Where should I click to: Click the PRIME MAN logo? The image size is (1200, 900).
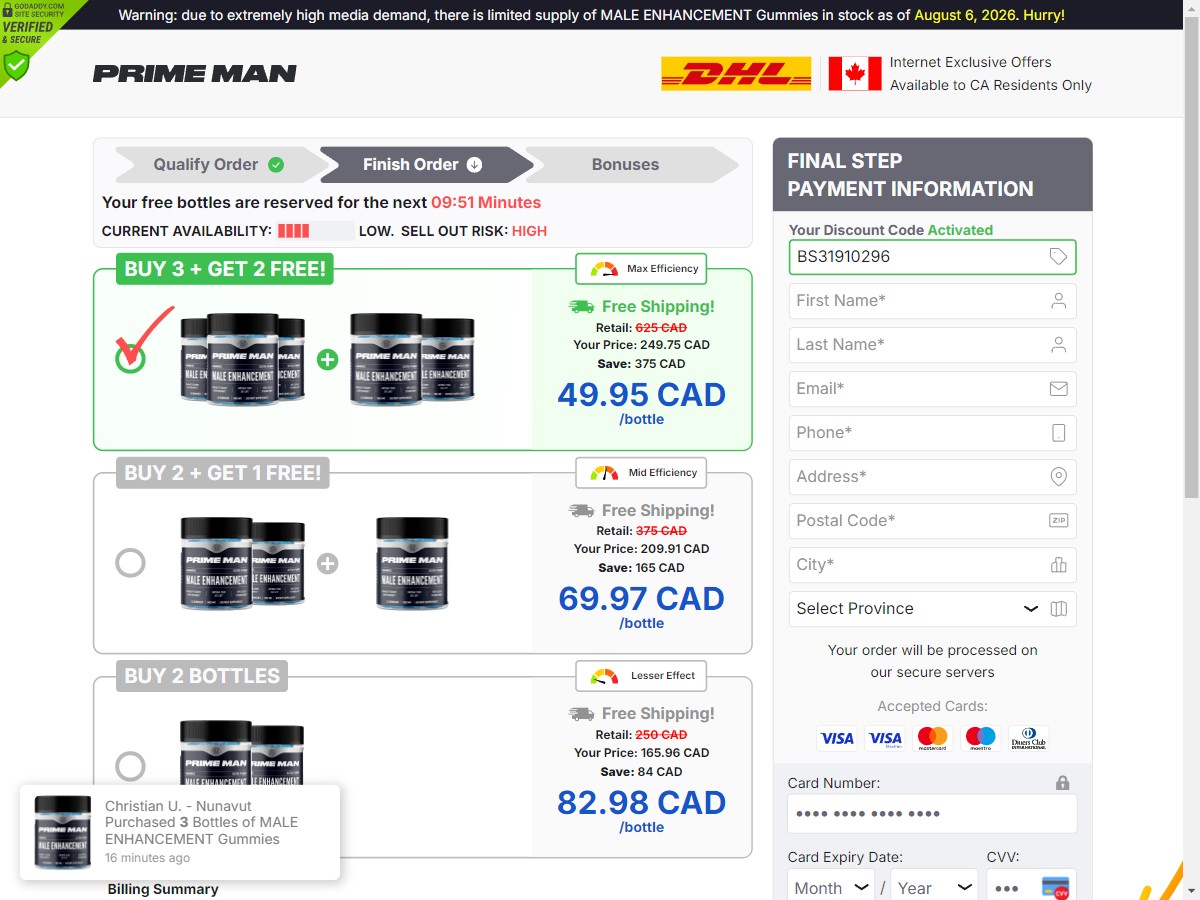click(x=195, y=73)
